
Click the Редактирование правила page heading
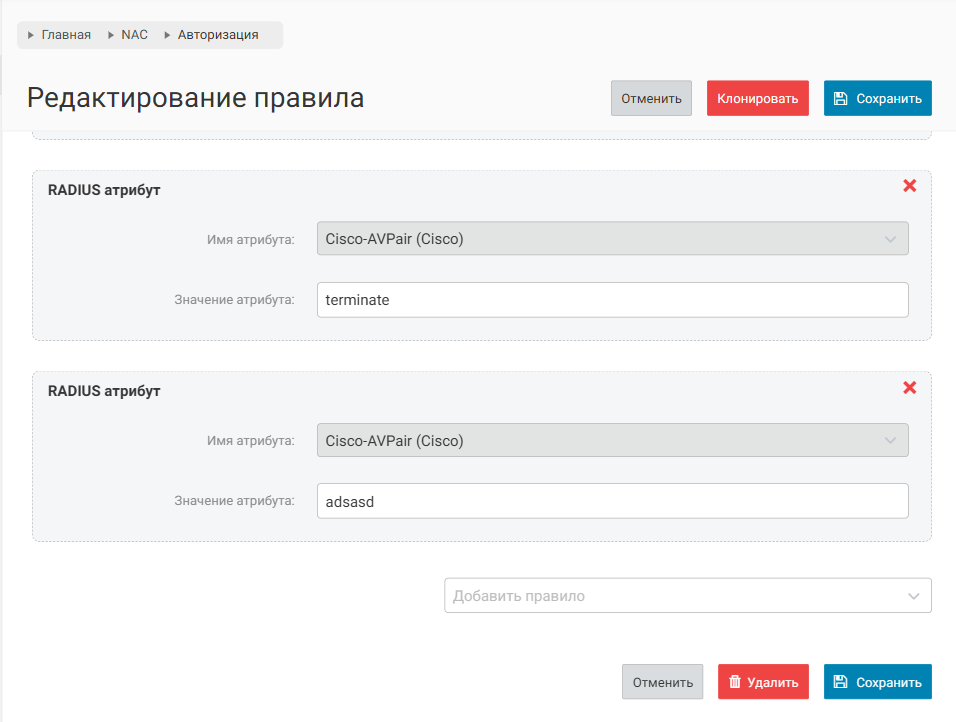(x=195, y=98)
